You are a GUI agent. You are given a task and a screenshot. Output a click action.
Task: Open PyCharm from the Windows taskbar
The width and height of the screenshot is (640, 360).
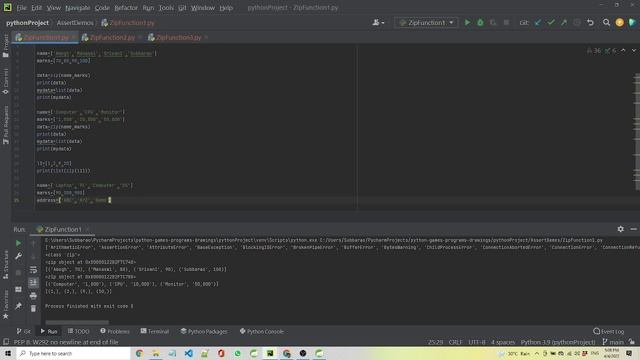tap(270, 353)
